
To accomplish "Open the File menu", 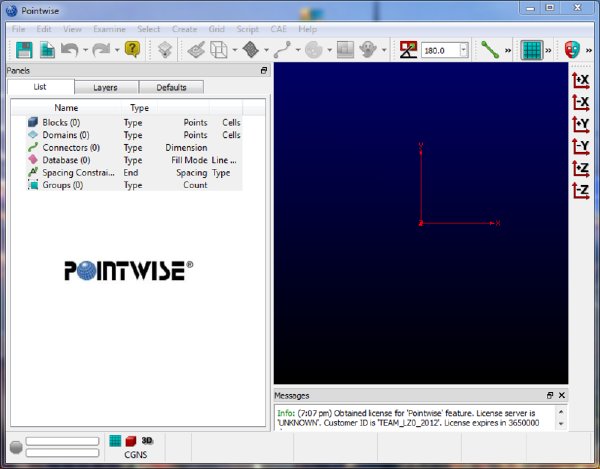I will click(18, 29).
